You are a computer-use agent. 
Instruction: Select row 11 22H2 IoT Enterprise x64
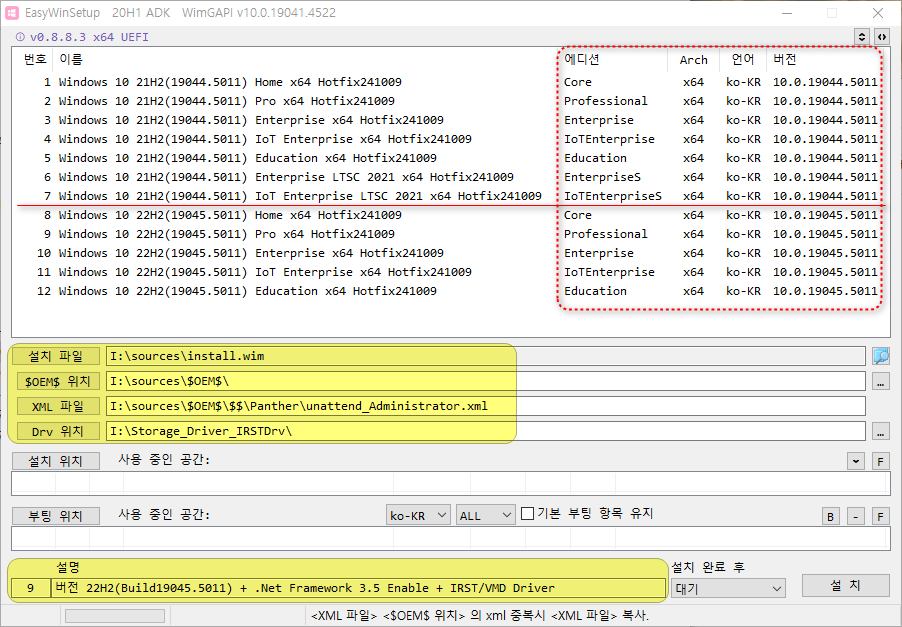click(x=449, y=272)
